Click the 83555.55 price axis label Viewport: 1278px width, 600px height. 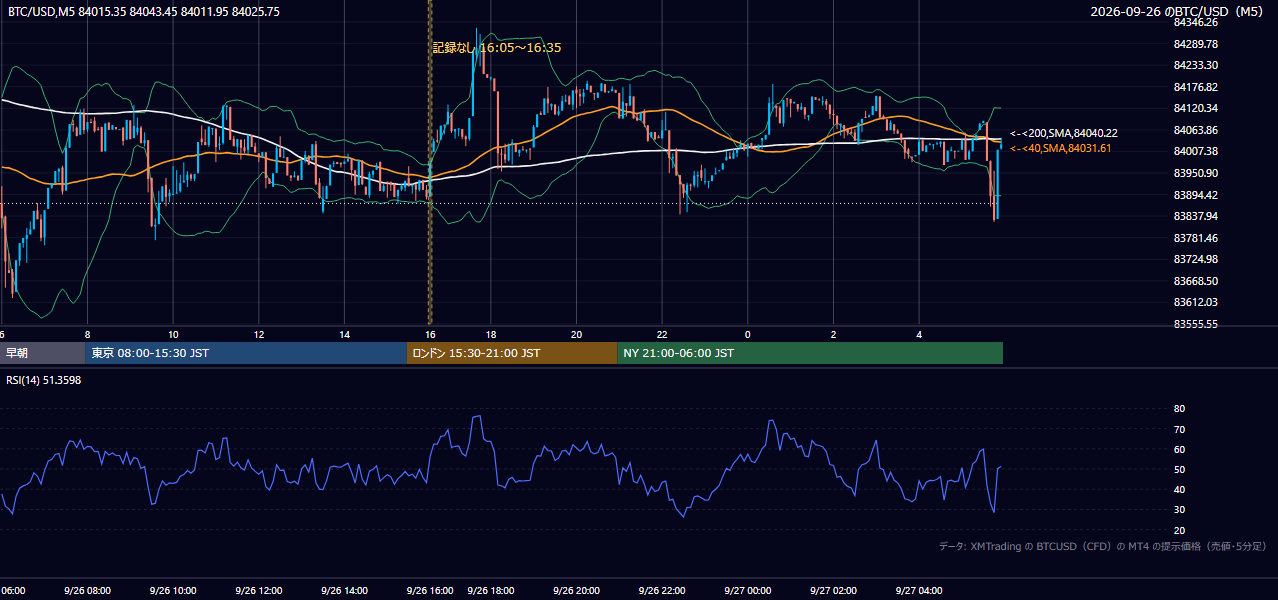(x=1196, y=324)
